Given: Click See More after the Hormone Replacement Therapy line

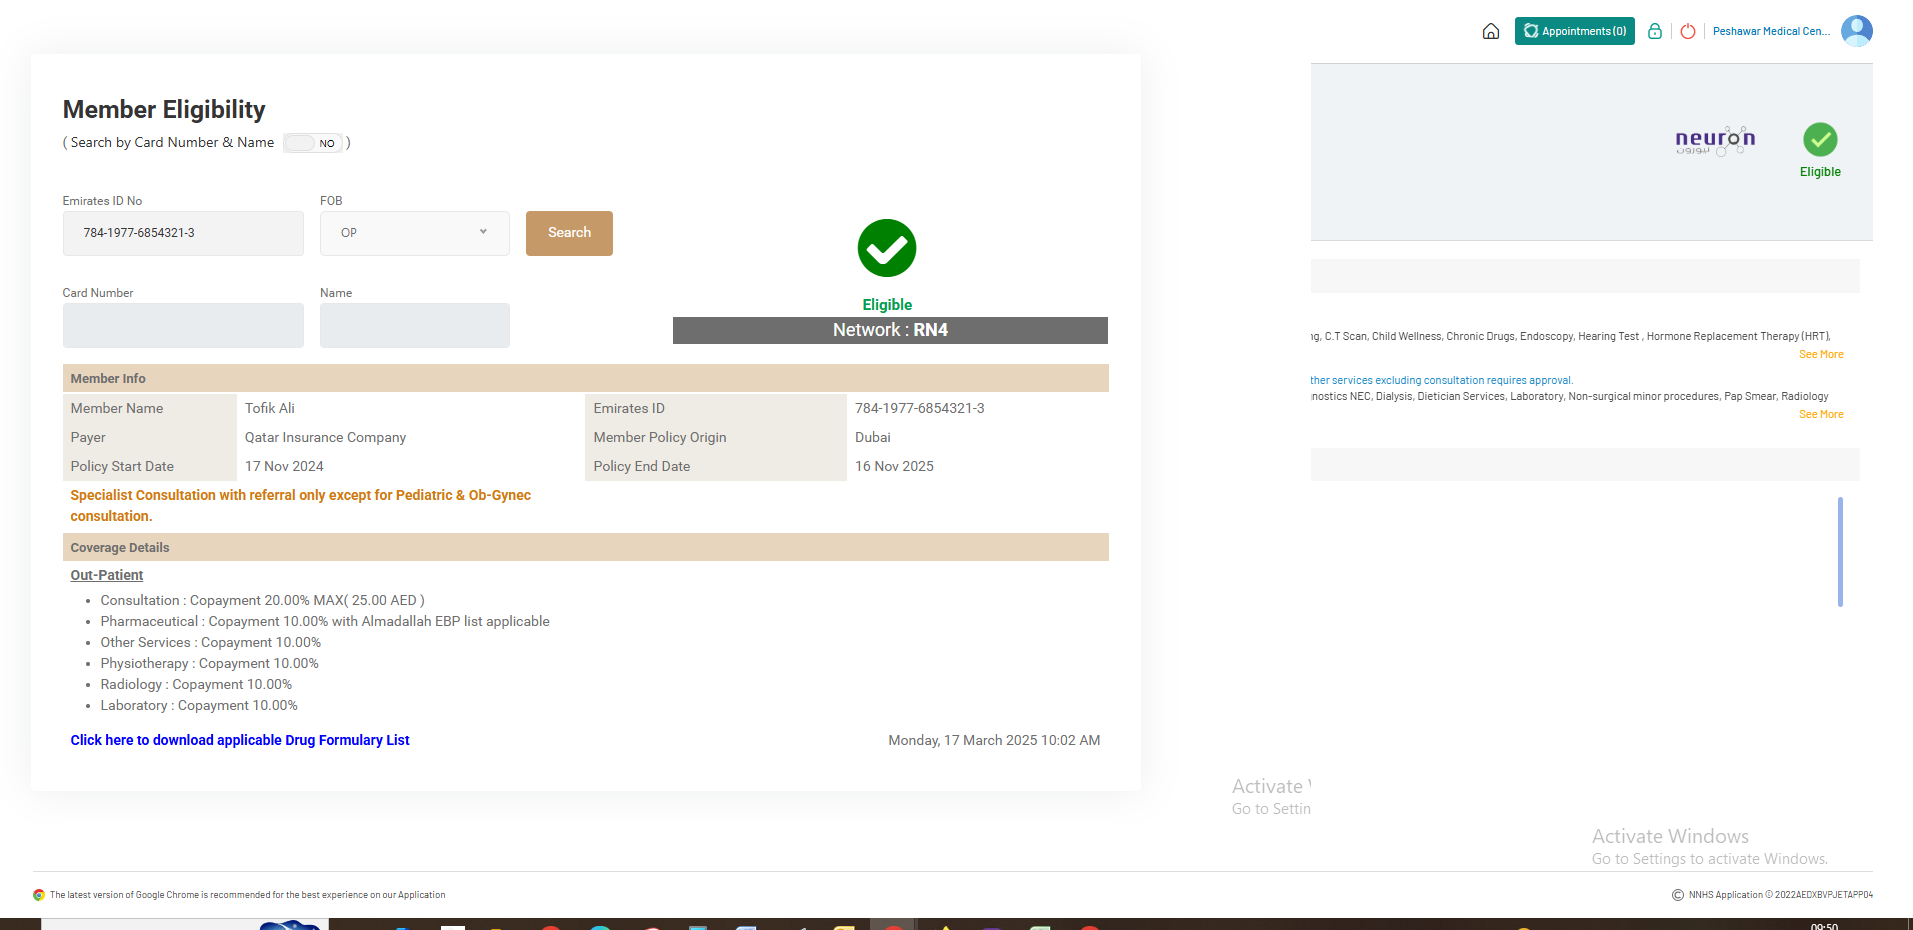Looking at the screenshot, I should coord(1821,354).
